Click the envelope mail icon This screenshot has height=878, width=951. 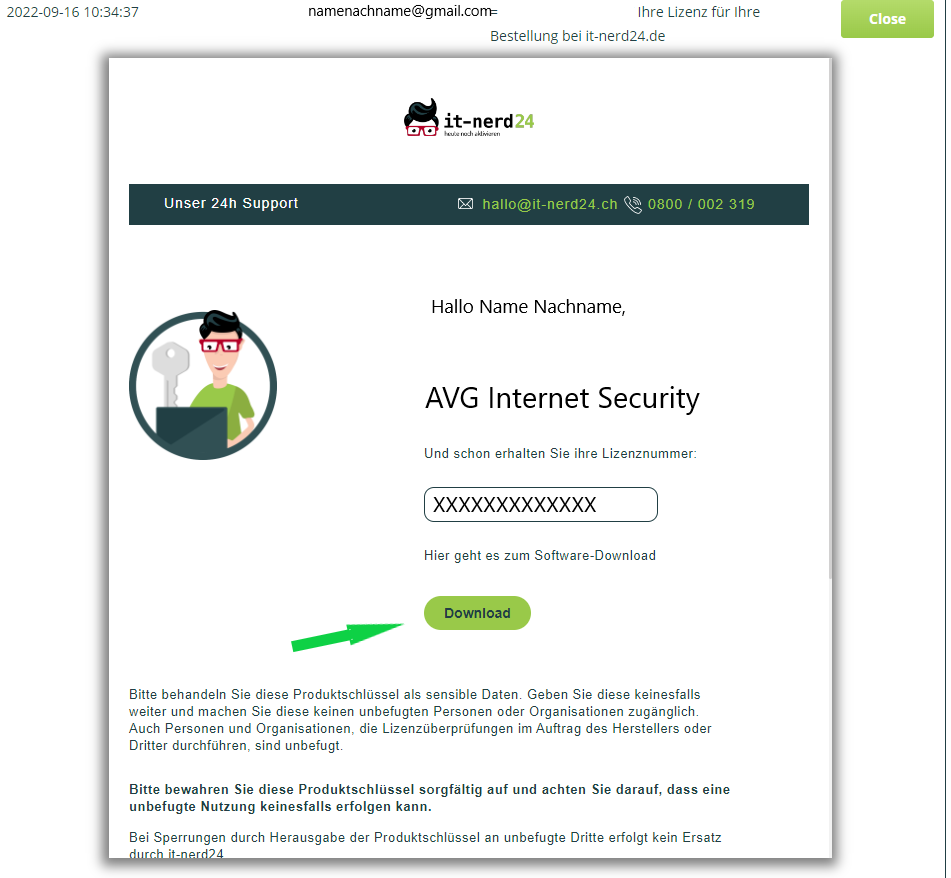click(x=465, y=204)
